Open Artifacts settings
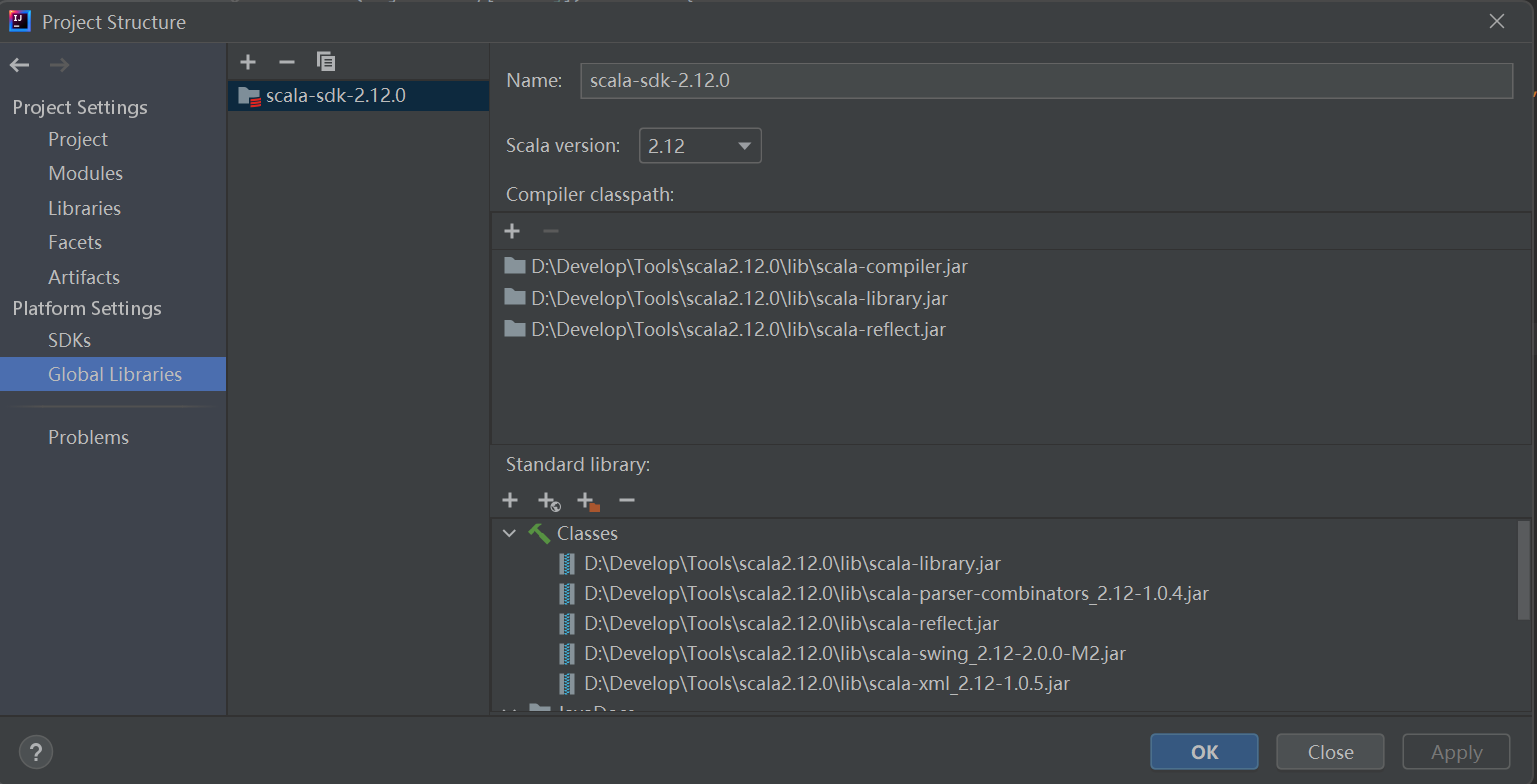The height and width of the screenshot is (784, 1537). coord(84,277)
